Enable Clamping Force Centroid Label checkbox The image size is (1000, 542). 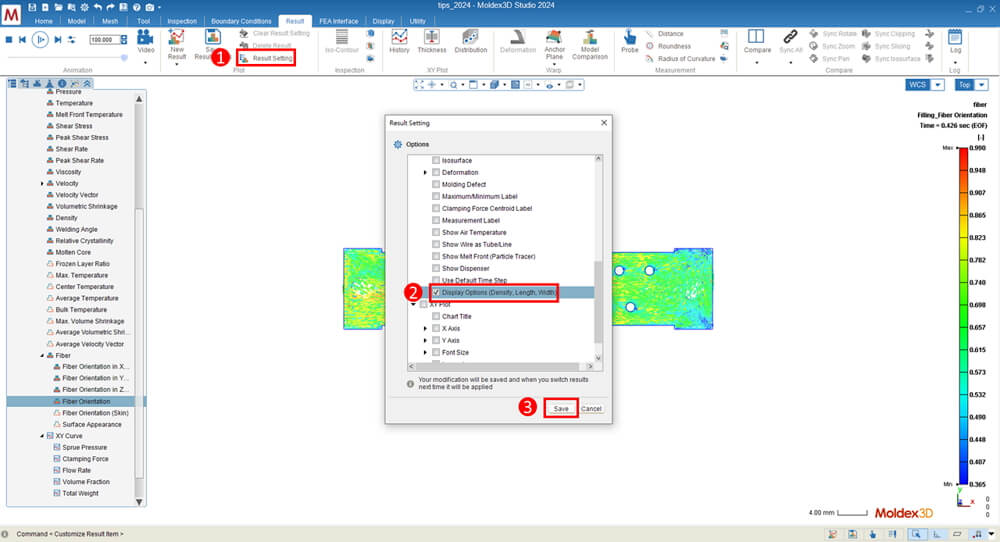pyautogui.click(x=436, y=209)
